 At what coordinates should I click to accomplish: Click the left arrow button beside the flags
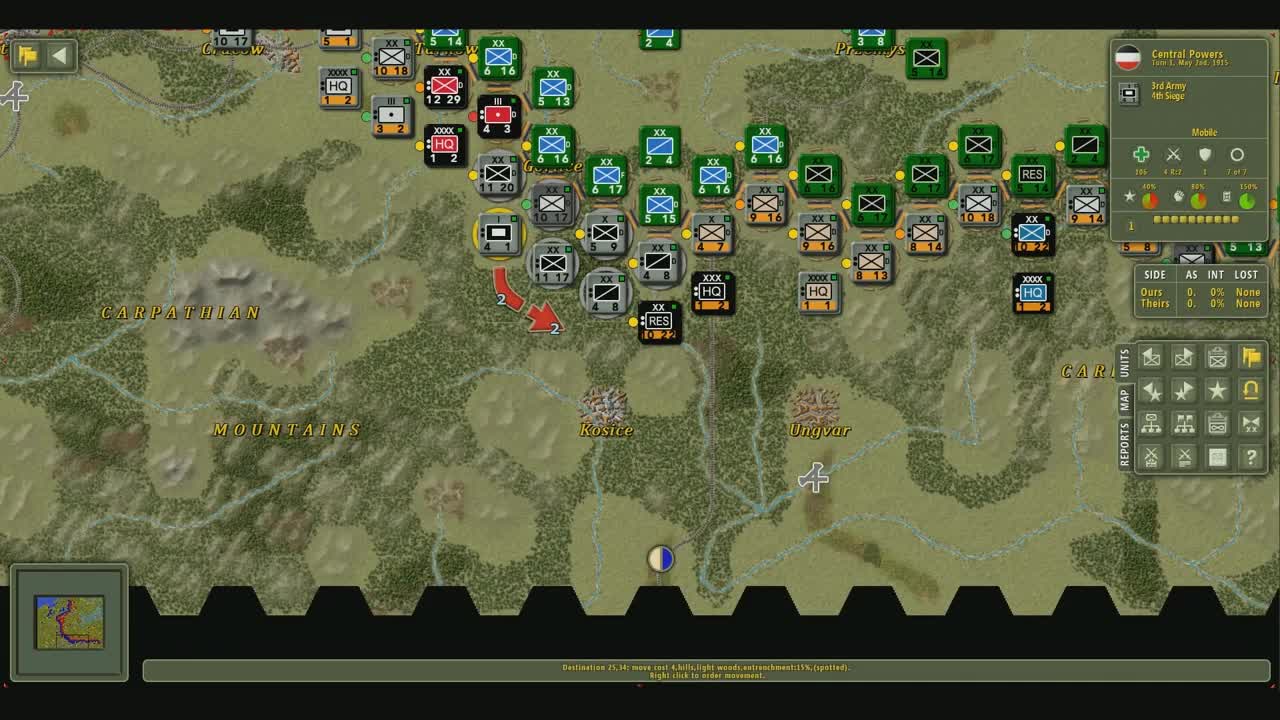(59, 56)
